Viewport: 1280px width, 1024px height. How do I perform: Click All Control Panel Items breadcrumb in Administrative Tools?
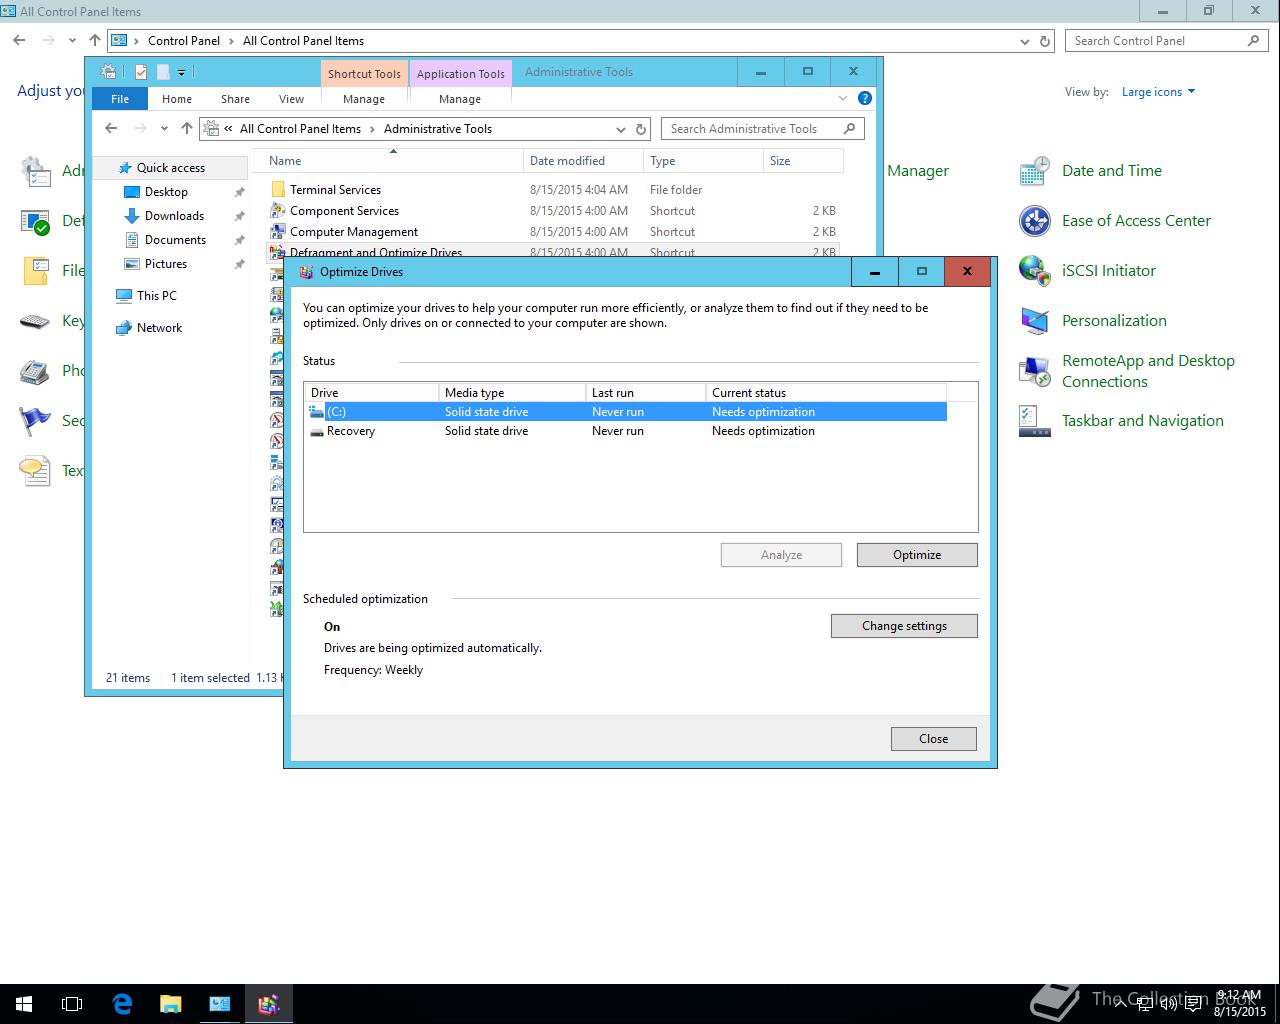[300, 129]
